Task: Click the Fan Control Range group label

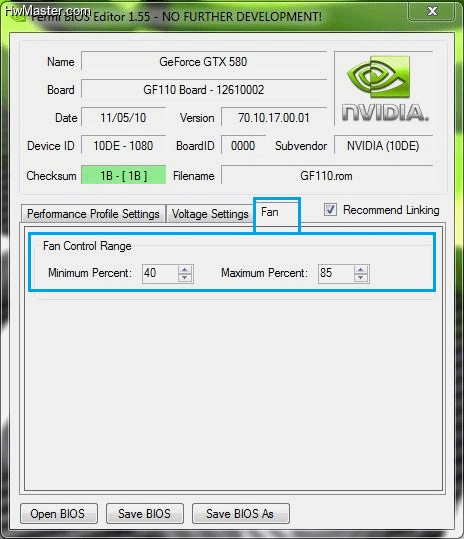Action: [87, 246]
